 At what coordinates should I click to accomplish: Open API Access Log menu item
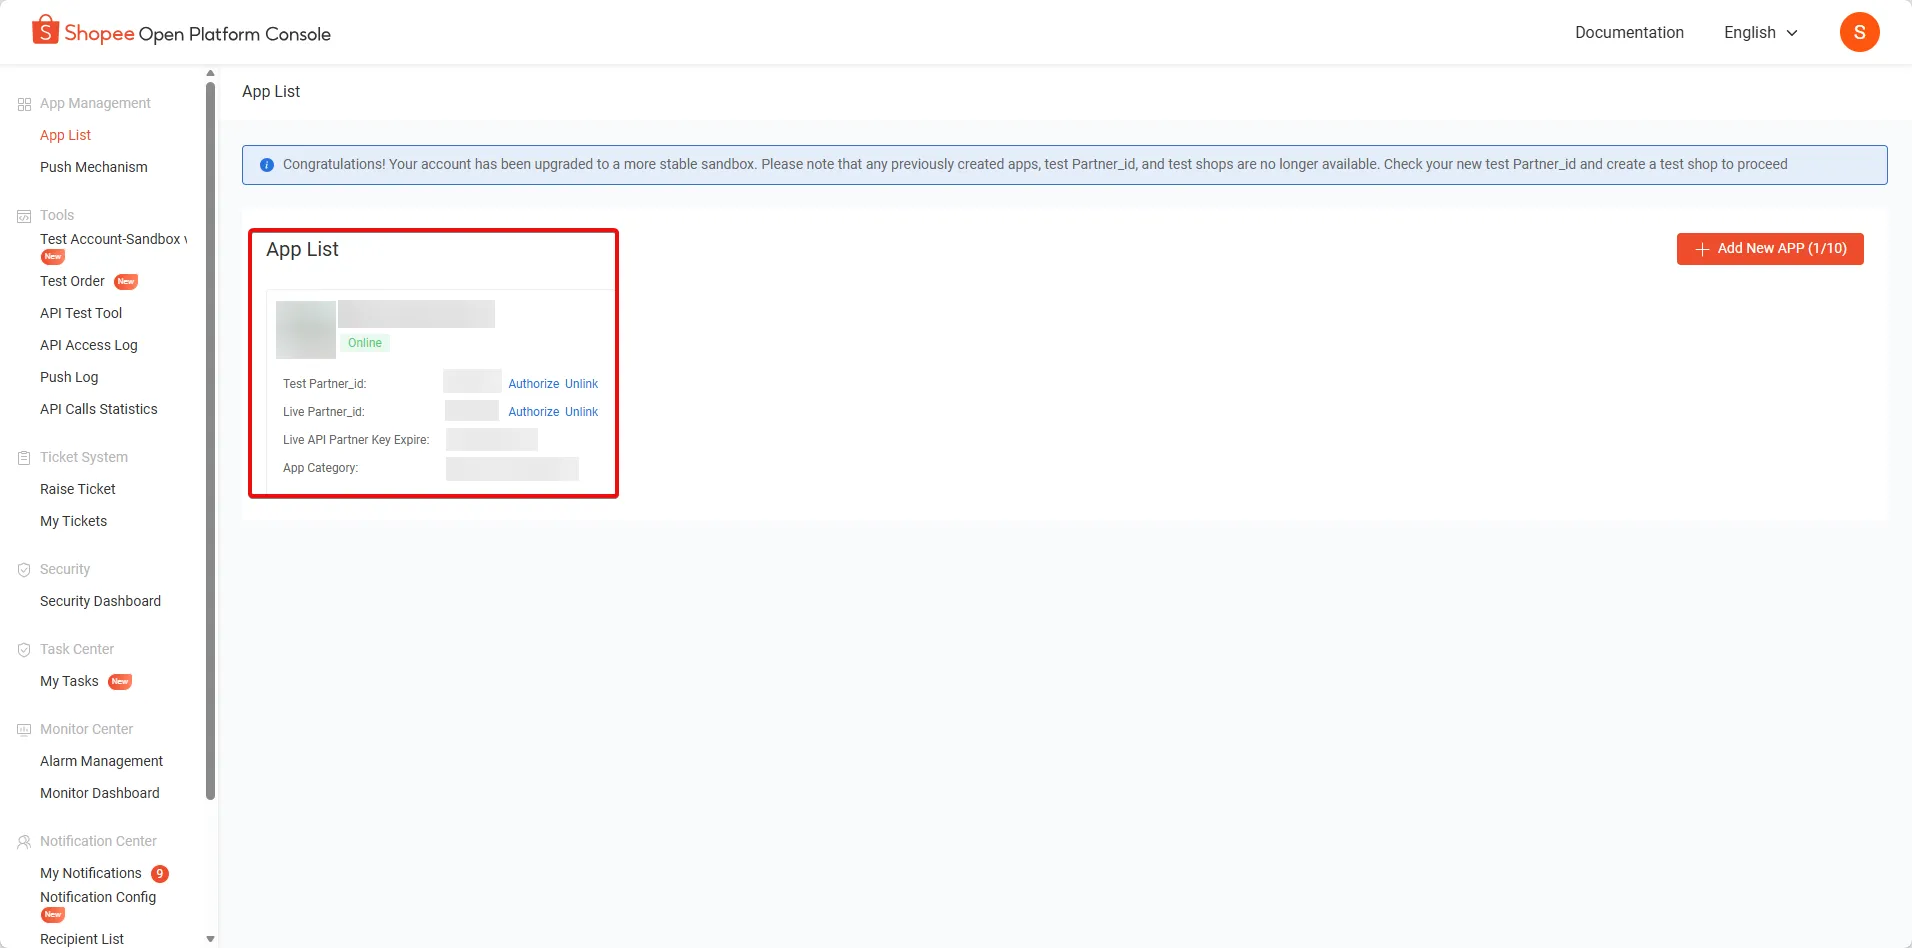[x=89, y=346]
